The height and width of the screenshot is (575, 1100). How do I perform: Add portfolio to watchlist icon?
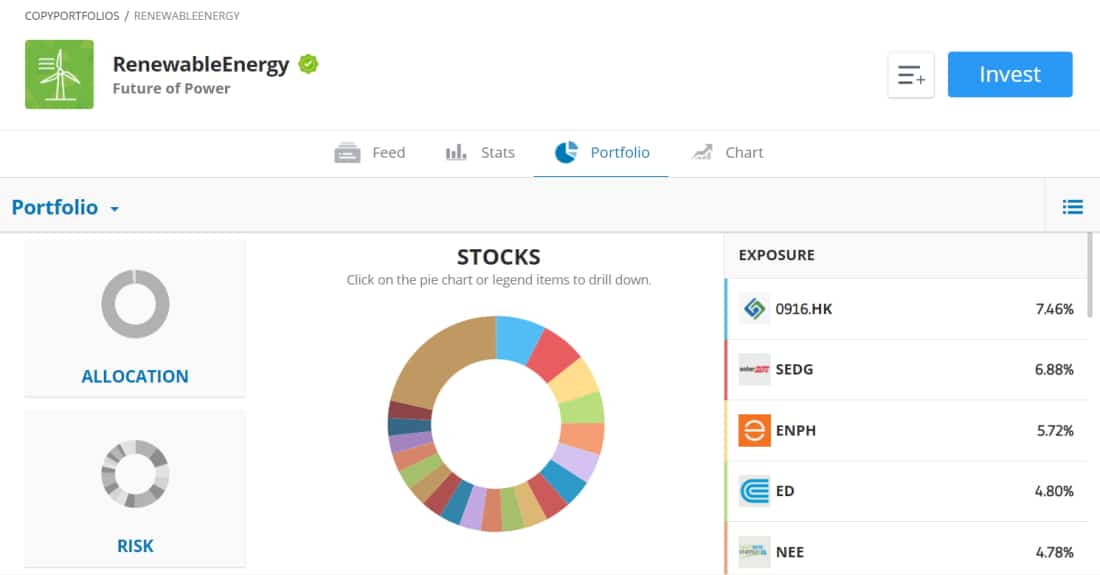click(x=911, y=74)
